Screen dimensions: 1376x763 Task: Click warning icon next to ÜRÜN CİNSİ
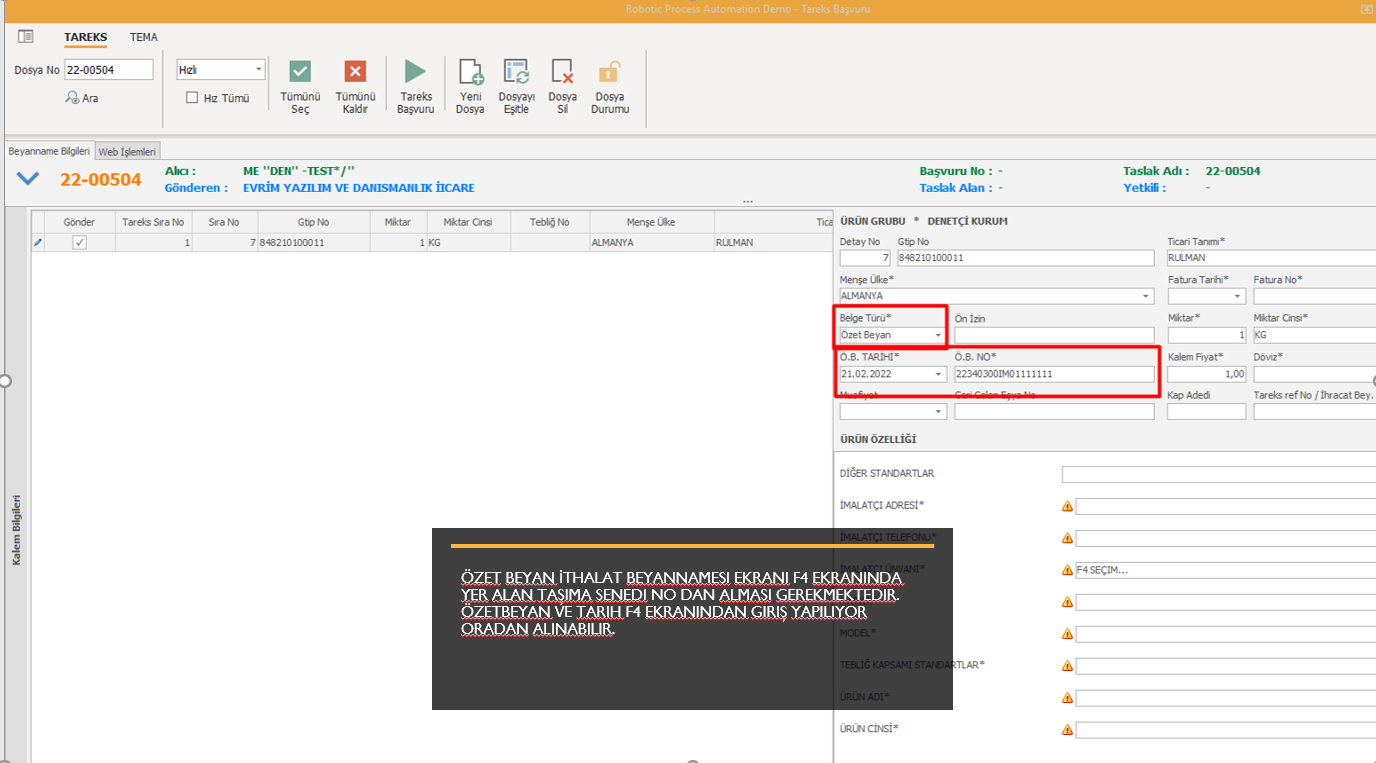click(x=1067, y=730)
